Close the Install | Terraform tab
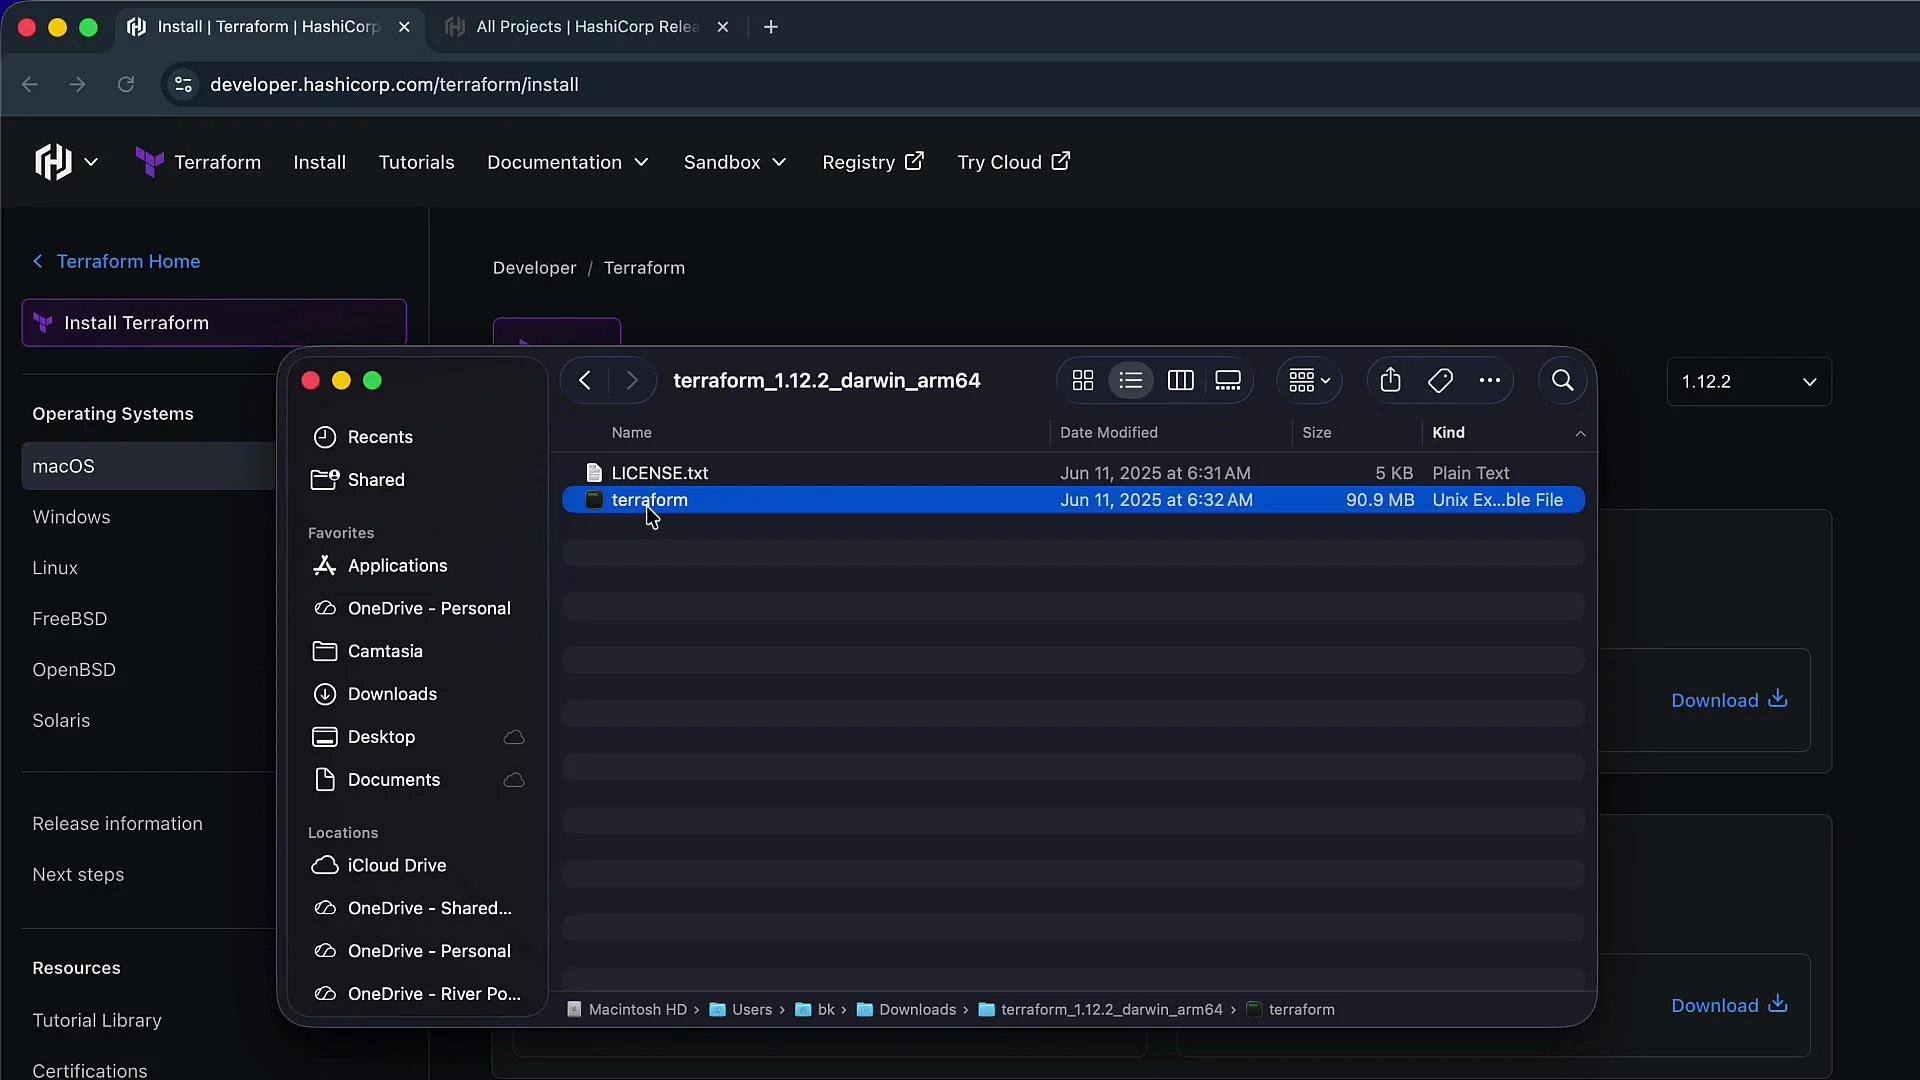The height and width of the screenshot is (1080, 1920). 404,27
